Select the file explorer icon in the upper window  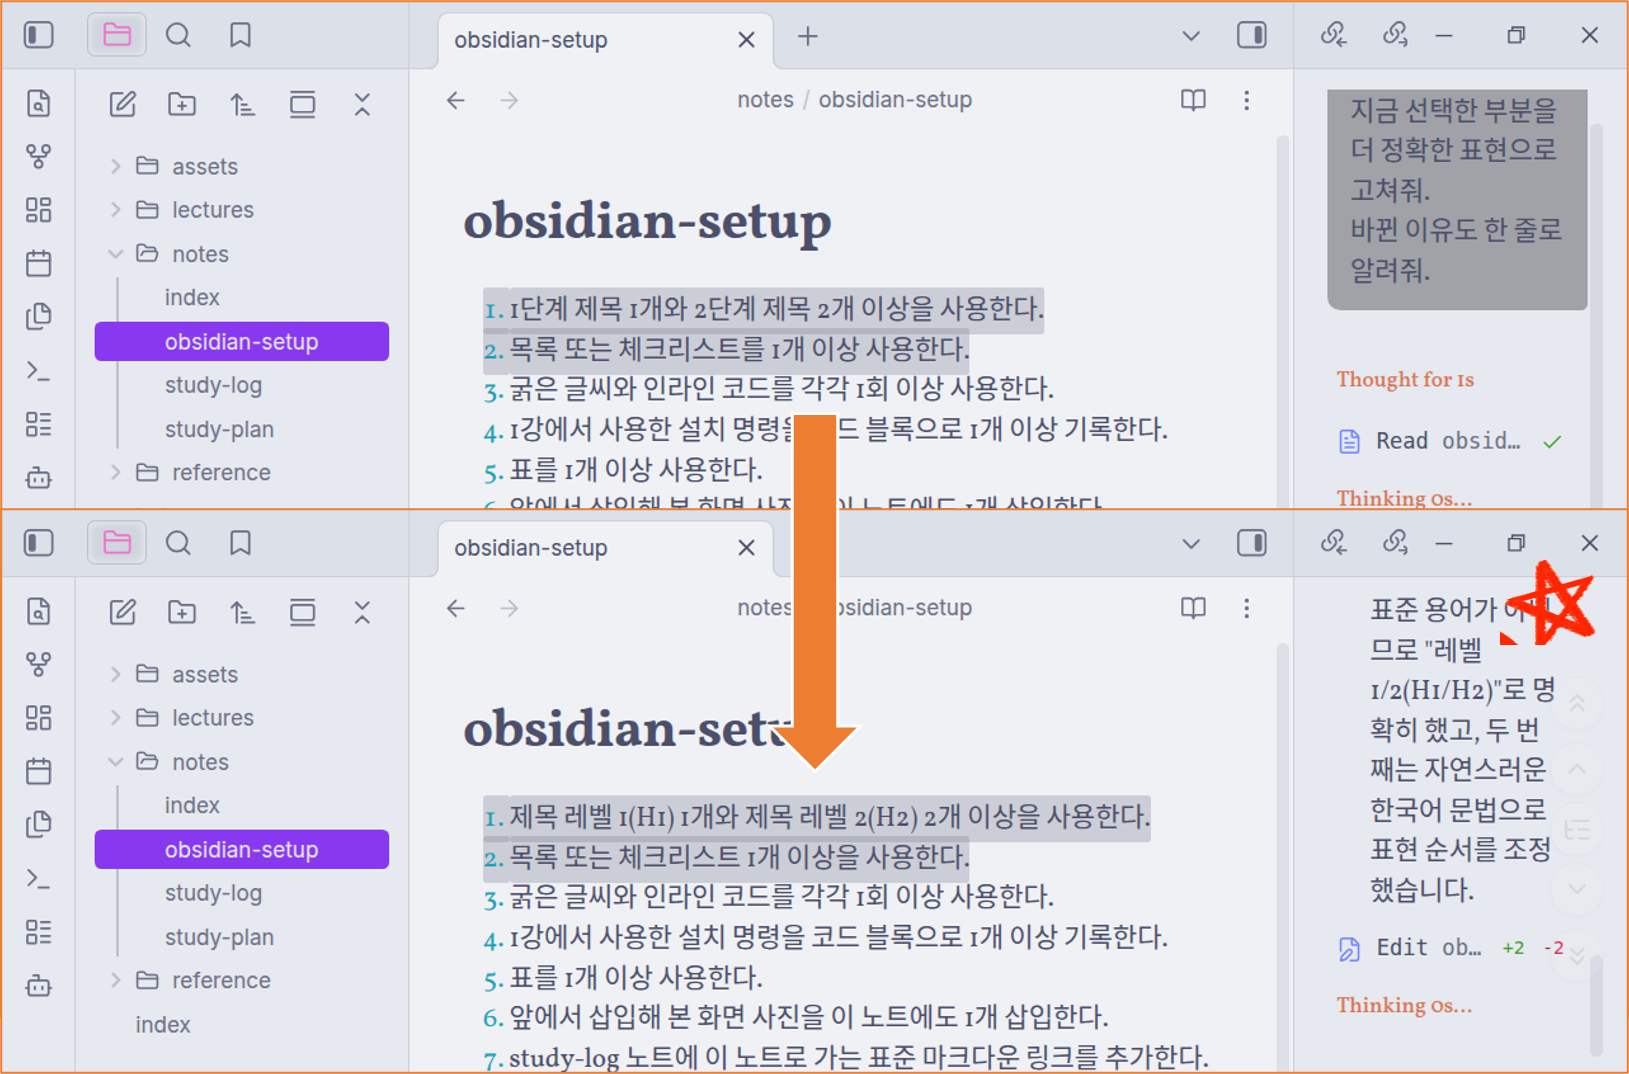click(x=117, y=36)
